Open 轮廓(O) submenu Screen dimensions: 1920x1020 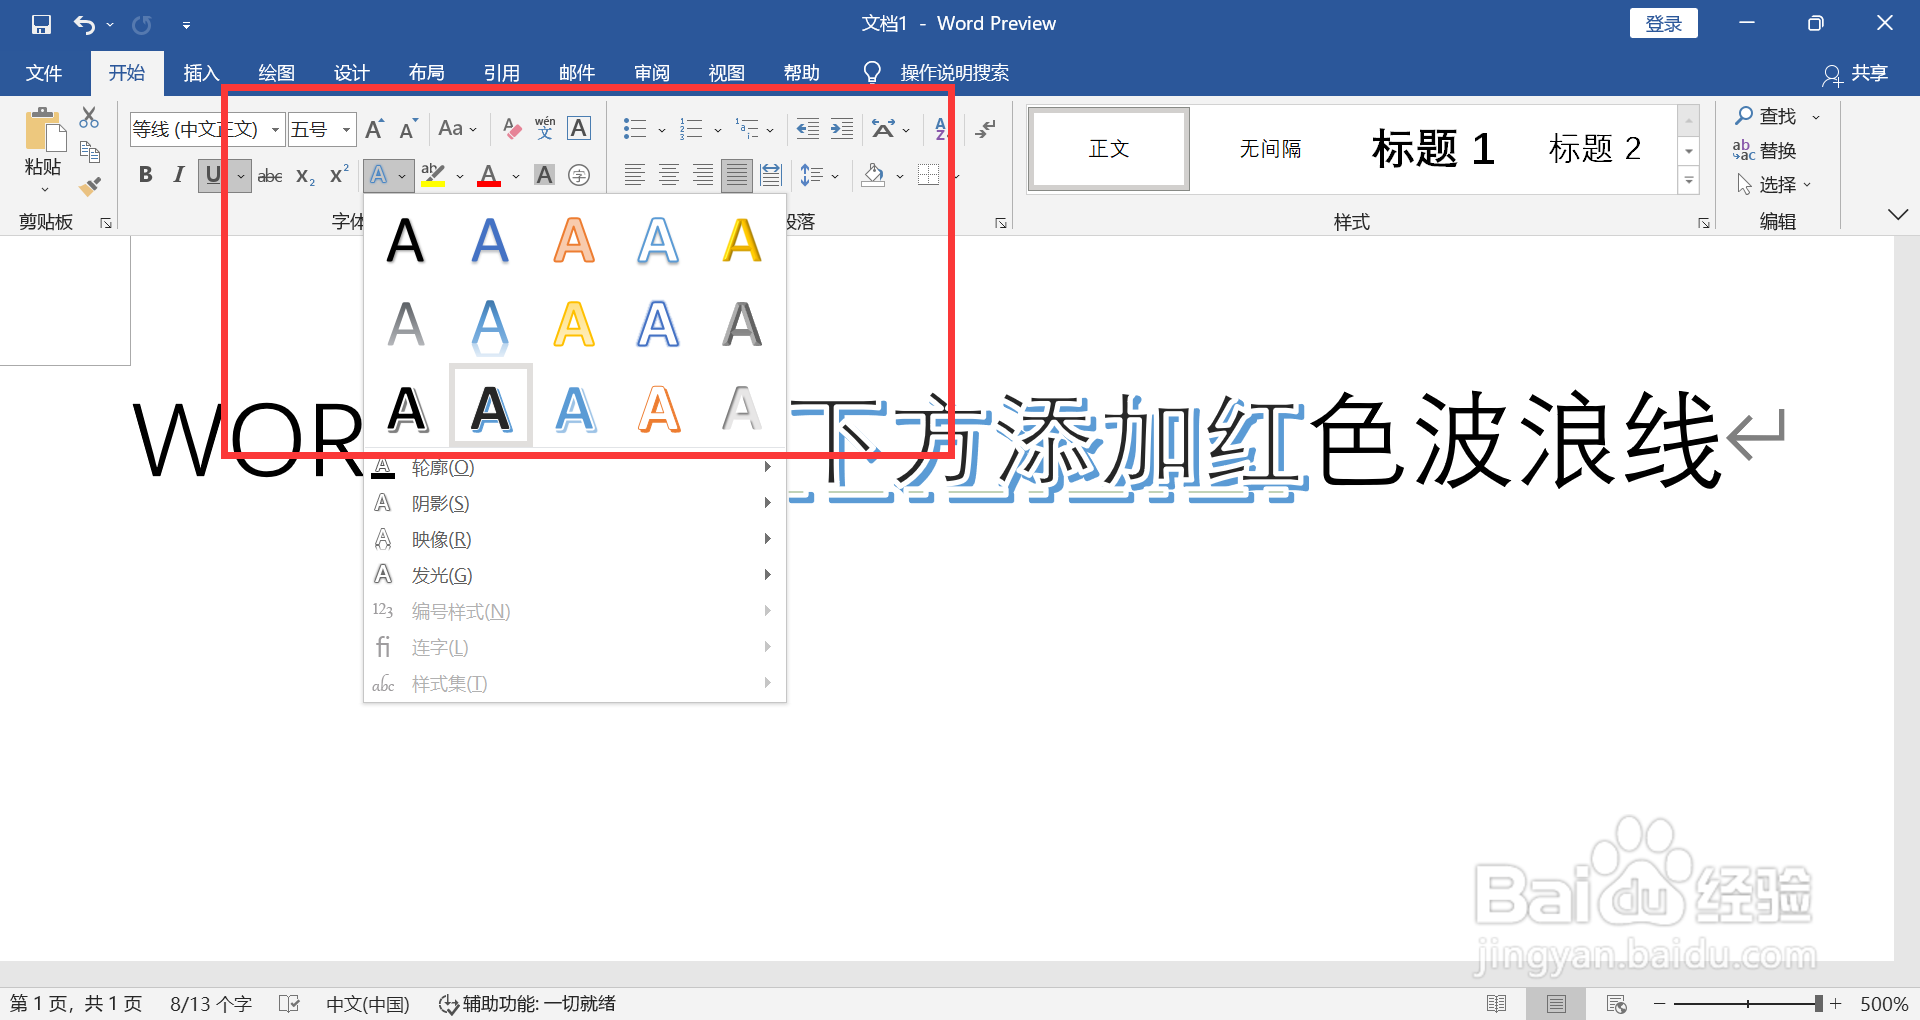(575, 467)
